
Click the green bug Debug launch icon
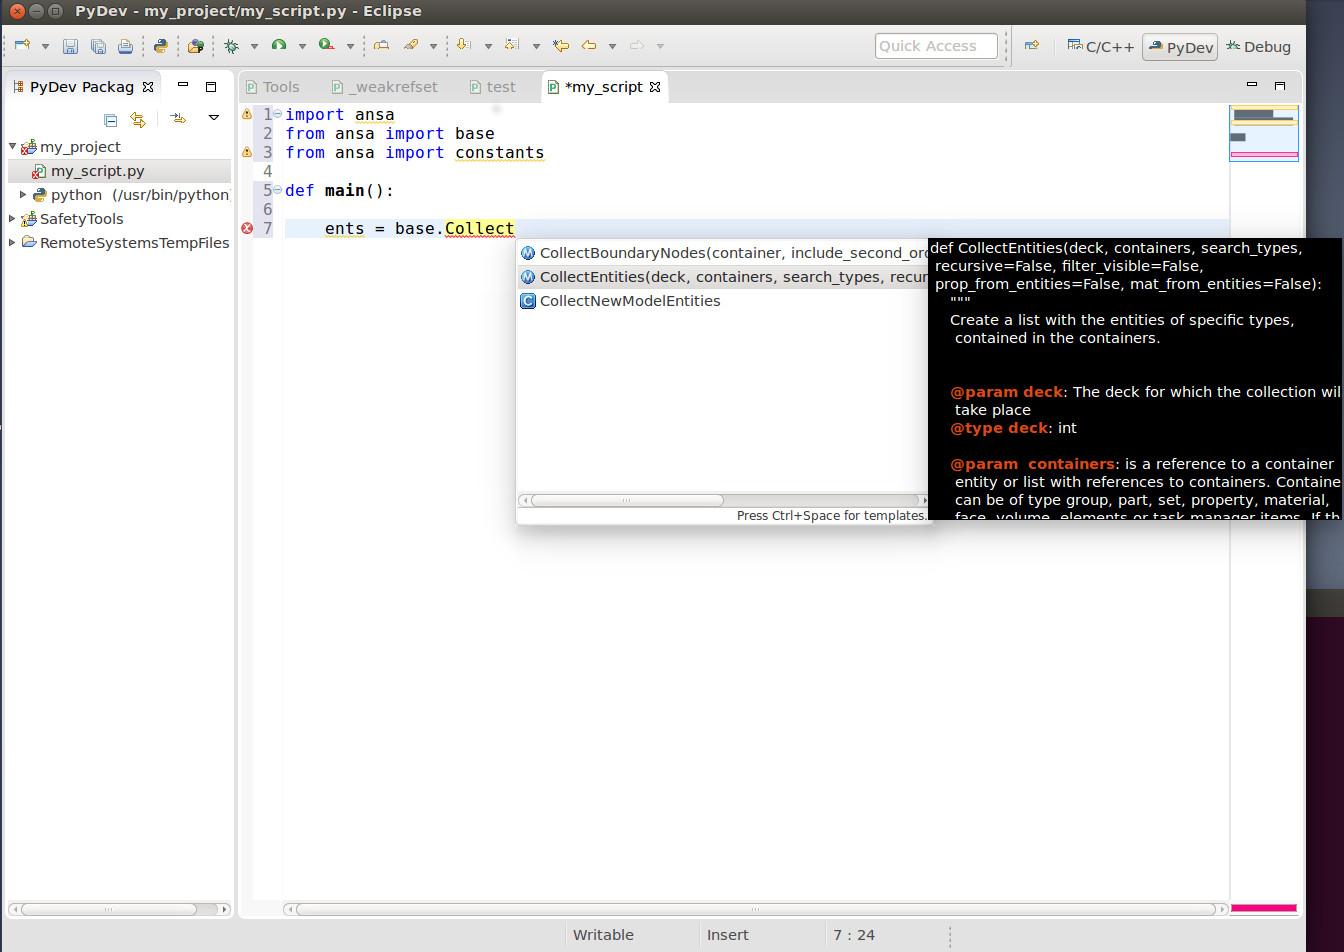(232, 46)
